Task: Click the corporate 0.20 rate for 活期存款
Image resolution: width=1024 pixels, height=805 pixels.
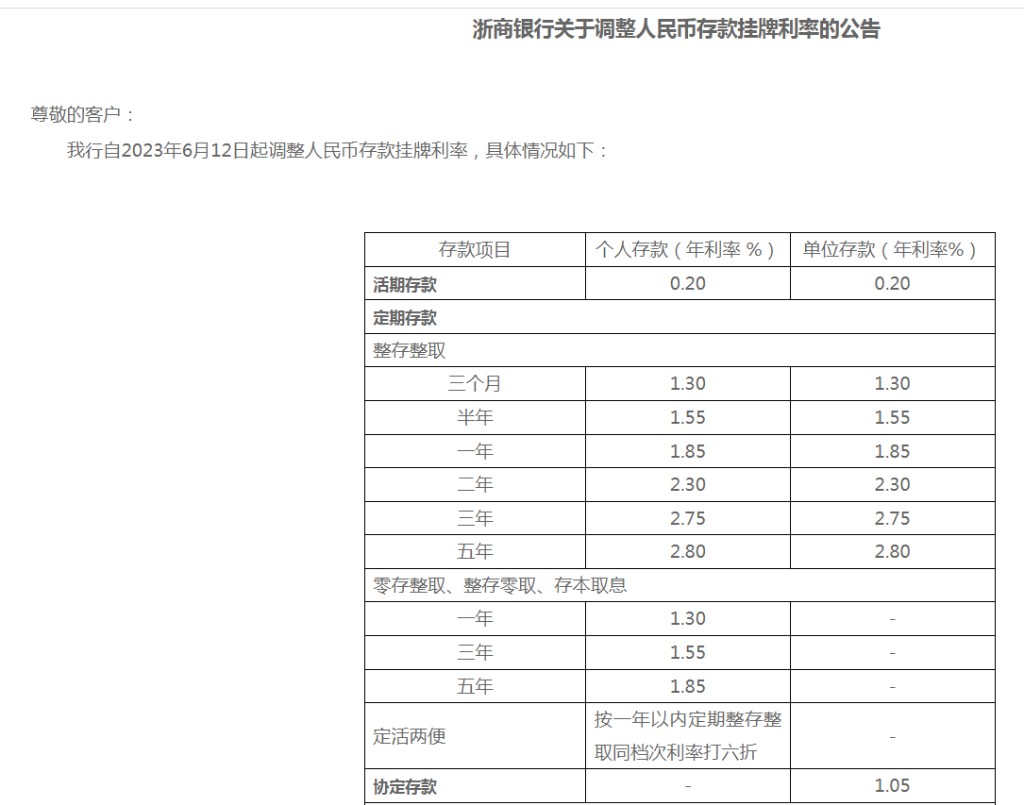Action: 892,284
